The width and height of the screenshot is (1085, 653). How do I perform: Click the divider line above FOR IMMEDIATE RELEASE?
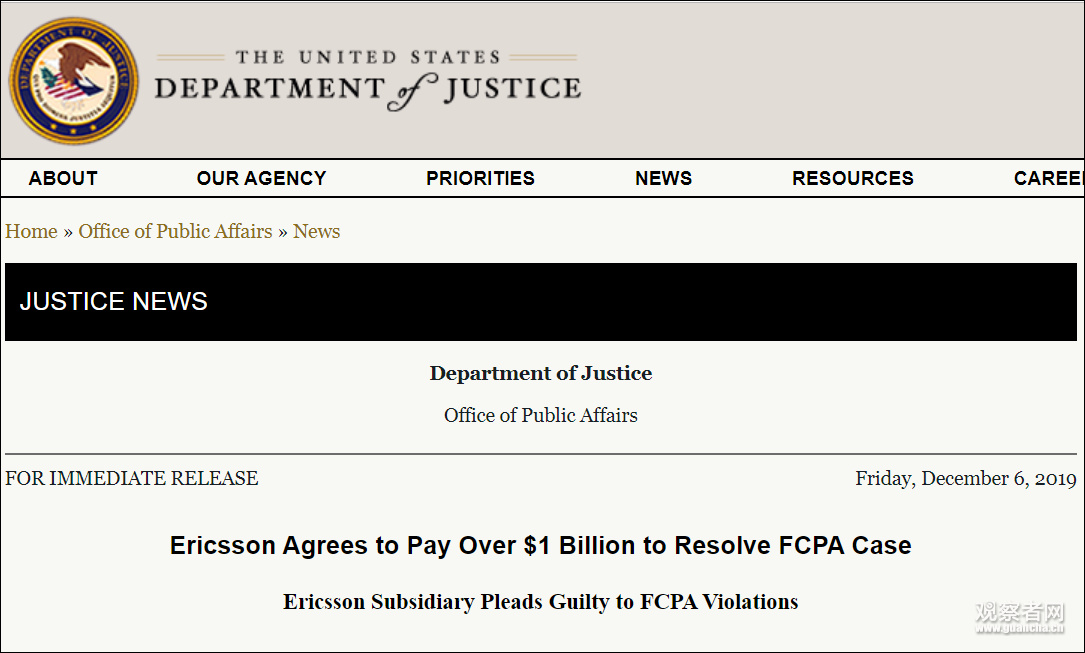click(540, 454)
